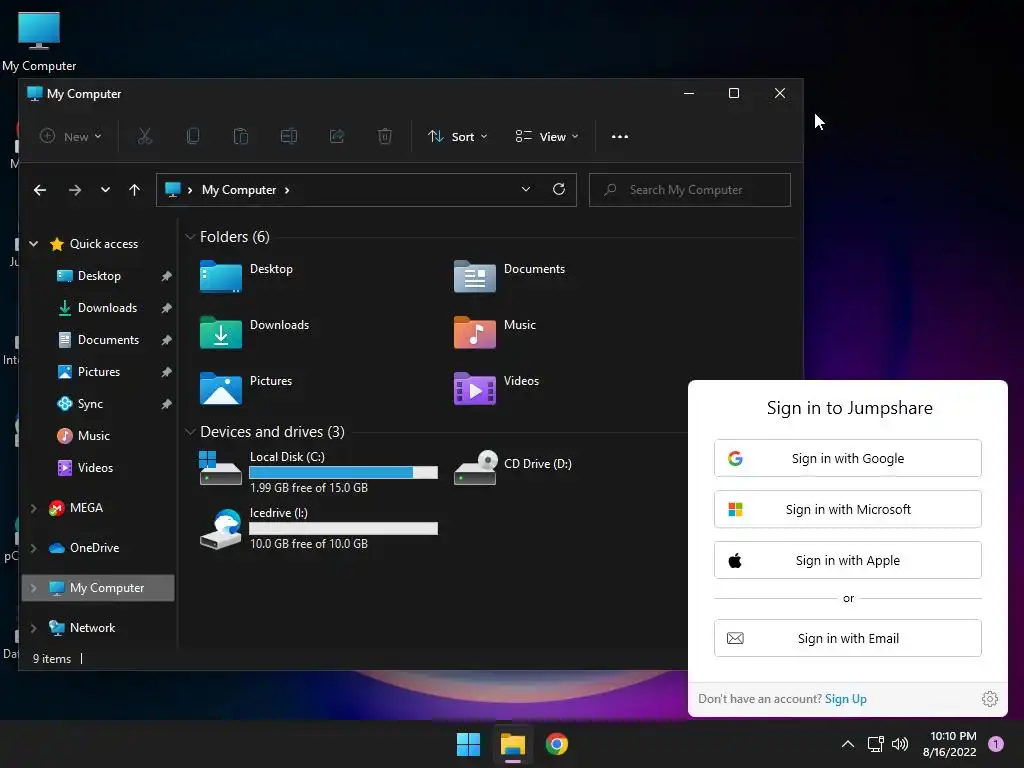Click the Paste clipboard icon
Viewport: 1024px width, 768px height.
point(240,136)
